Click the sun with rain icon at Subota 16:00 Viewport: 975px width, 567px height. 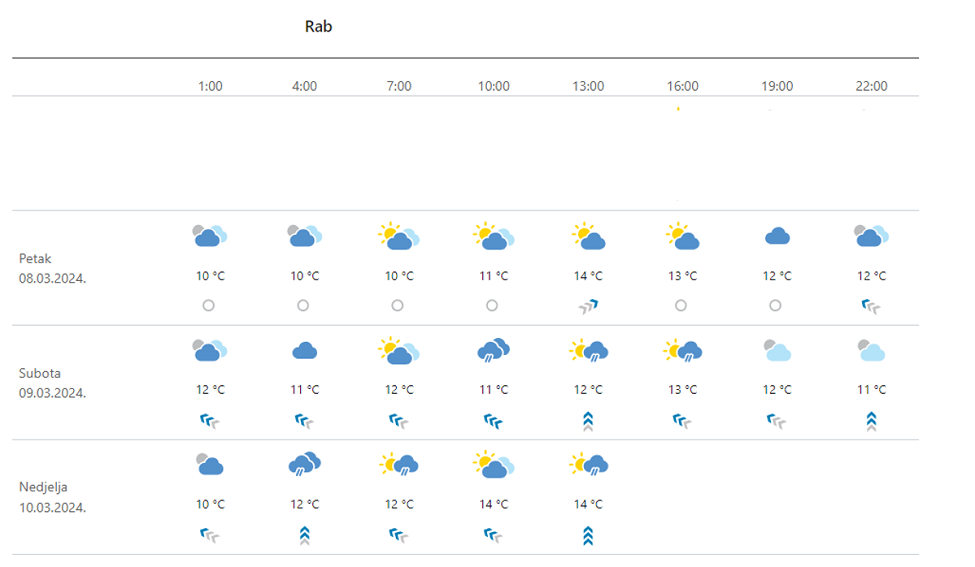[x=682, y=351]
